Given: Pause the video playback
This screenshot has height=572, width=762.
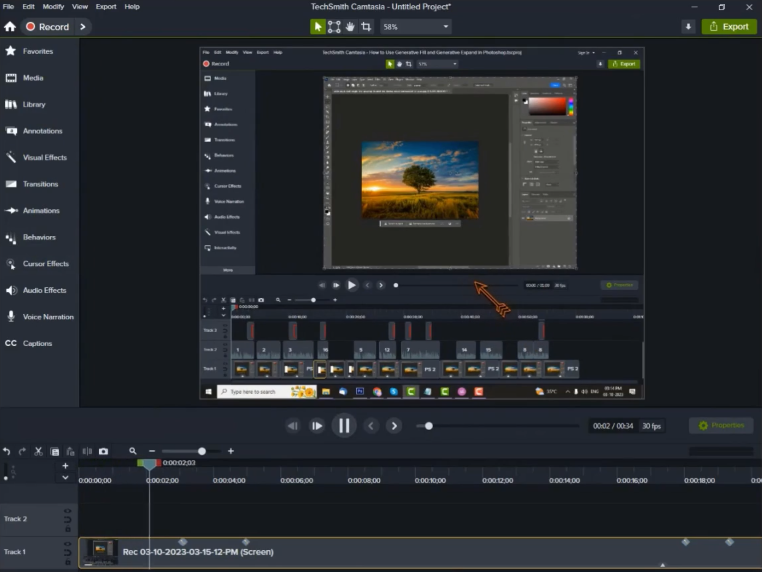Looking at the screenshot, I should 343,426.
